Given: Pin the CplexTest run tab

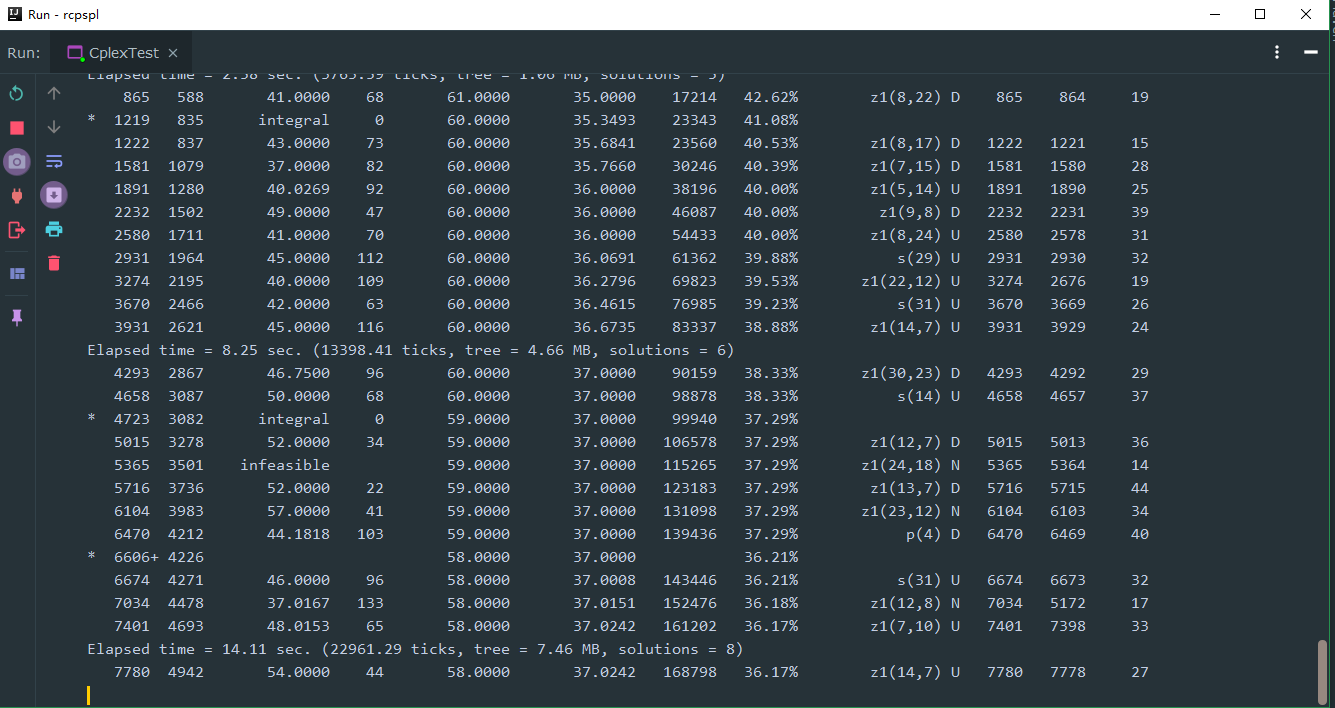Looking at the screenshot, I should click(16, 317).
